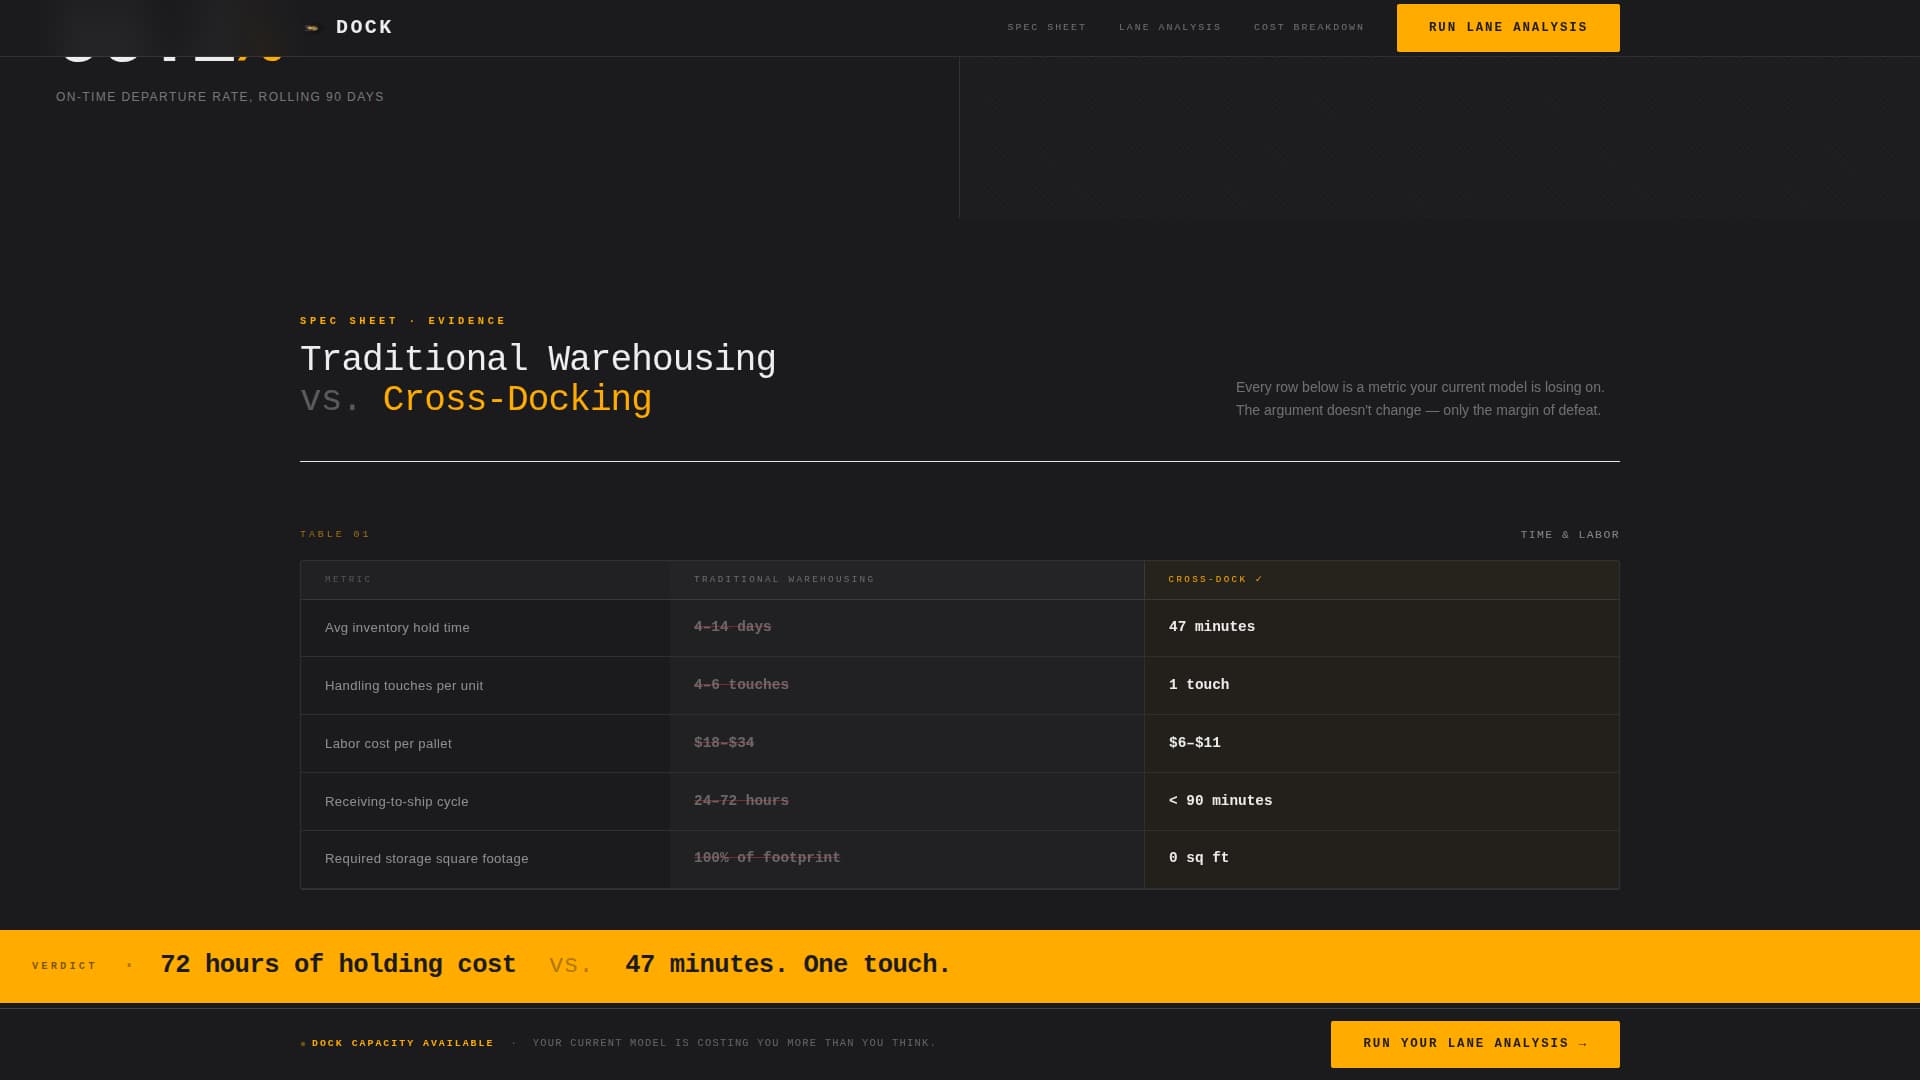Open the Cost Breakdown nav link

(1308, 28)
